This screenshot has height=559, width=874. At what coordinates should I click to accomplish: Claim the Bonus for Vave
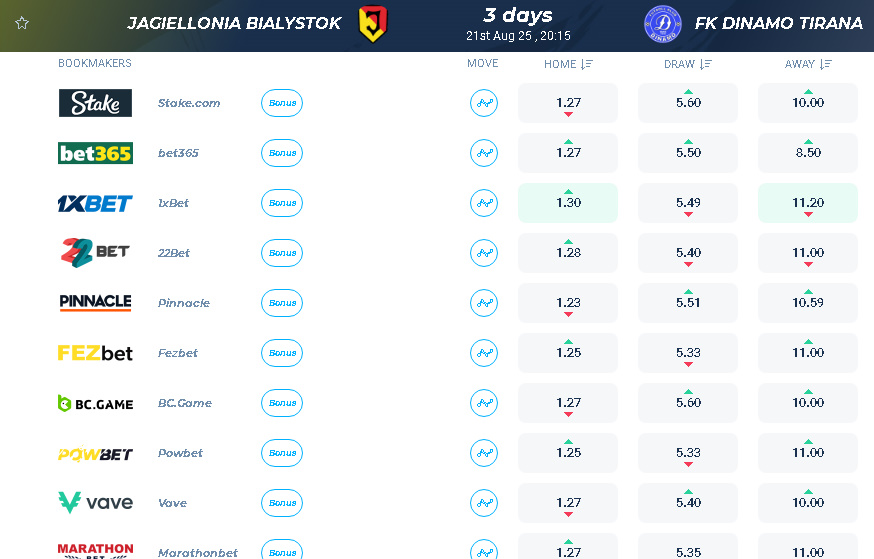[x=282, y=503]
